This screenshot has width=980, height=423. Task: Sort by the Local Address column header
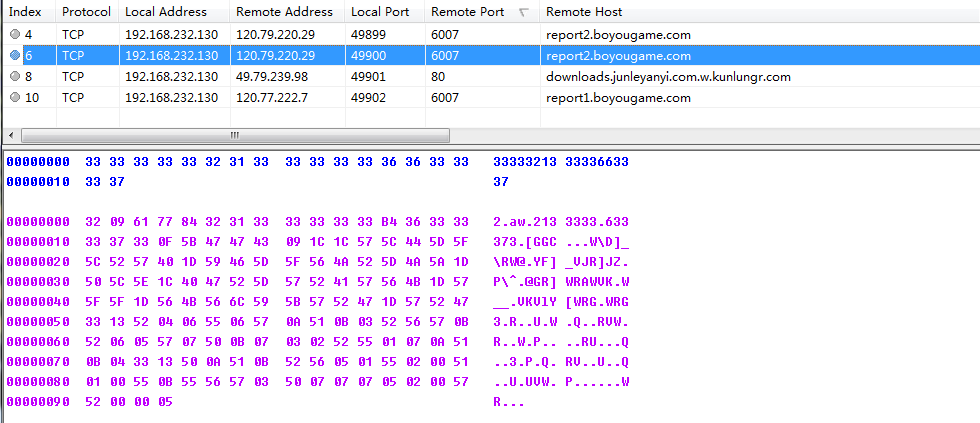point(174,11)
